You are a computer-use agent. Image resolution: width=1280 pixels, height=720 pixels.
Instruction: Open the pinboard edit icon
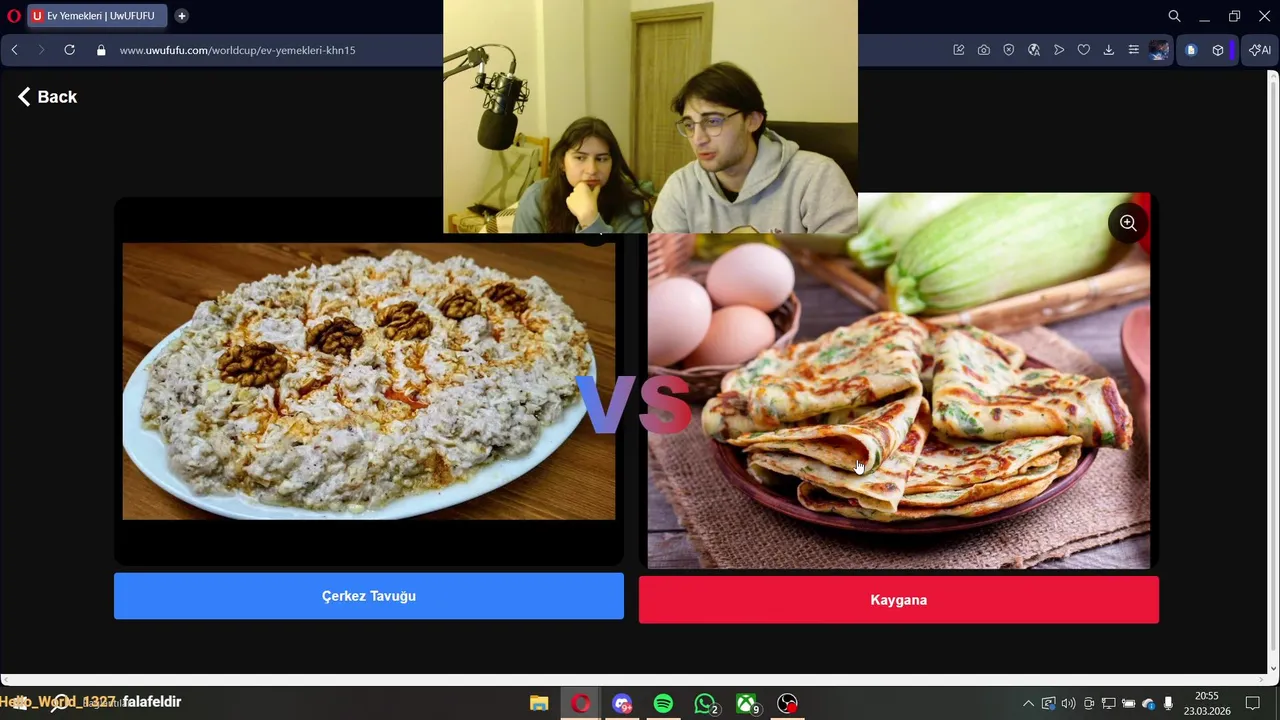(x=959, y=50)
